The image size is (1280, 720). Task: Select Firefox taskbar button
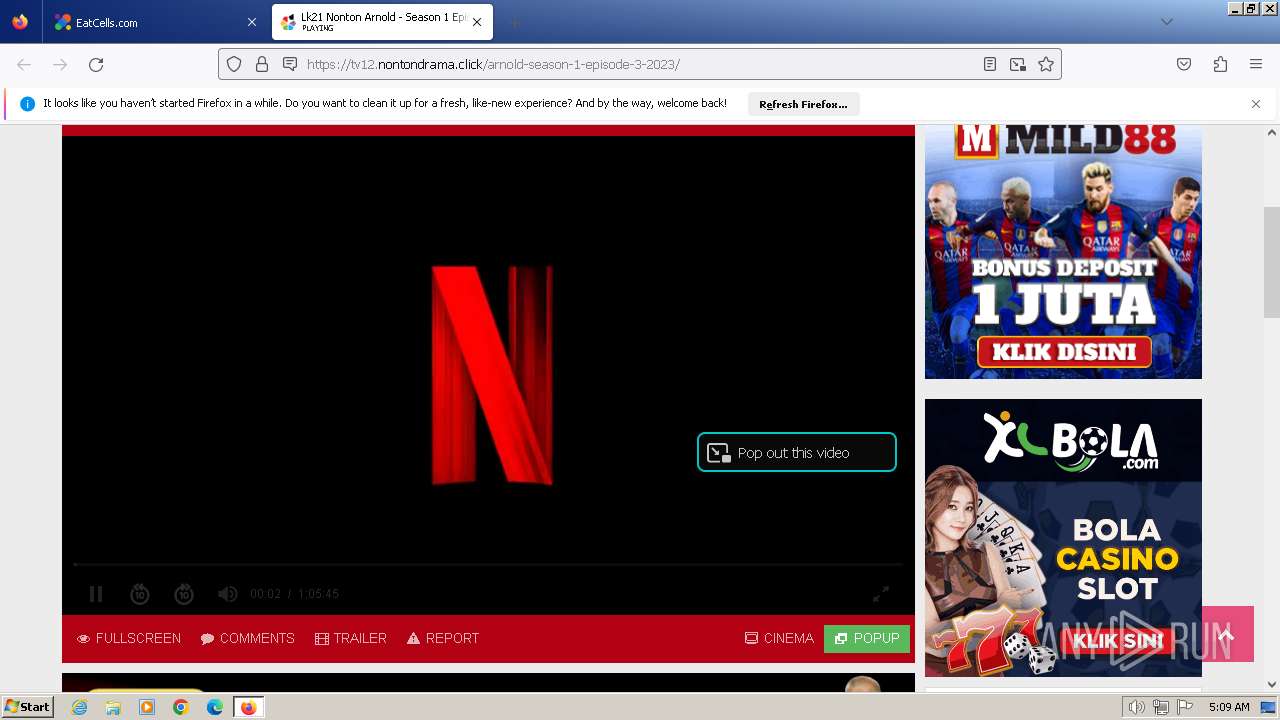point(248,707)
